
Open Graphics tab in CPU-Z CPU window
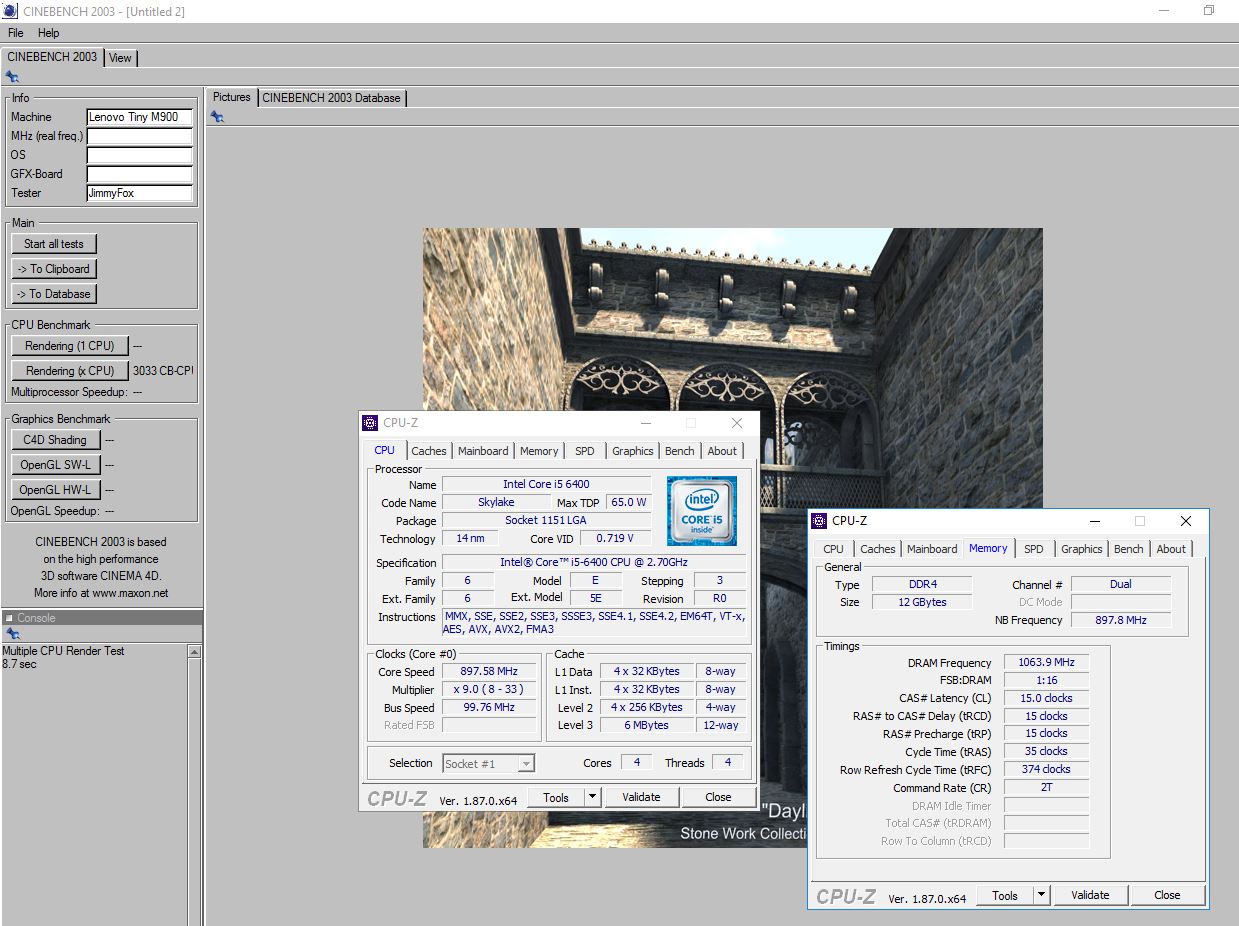[x=633, y=451]
